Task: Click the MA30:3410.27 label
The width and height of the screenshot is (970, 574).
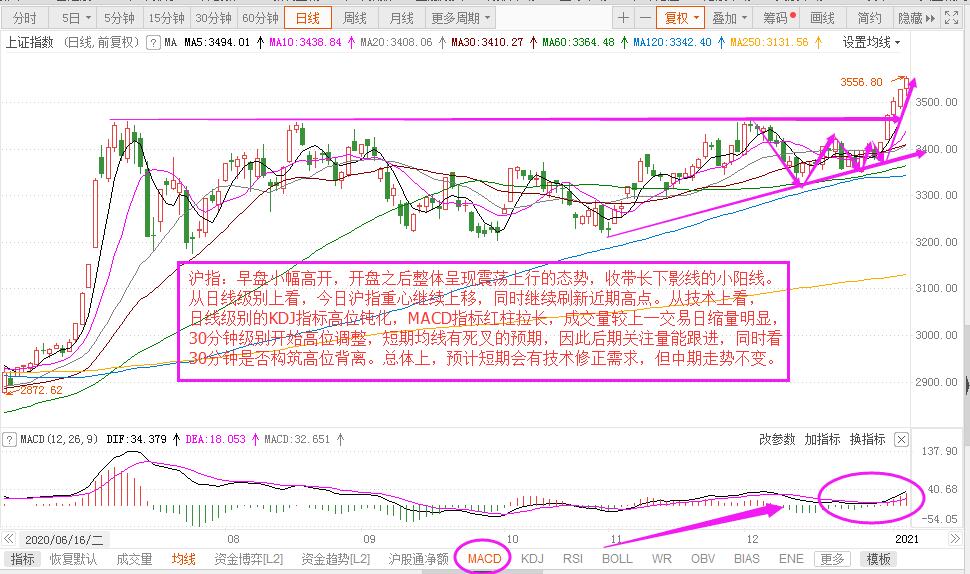Action: pos(487,43)
